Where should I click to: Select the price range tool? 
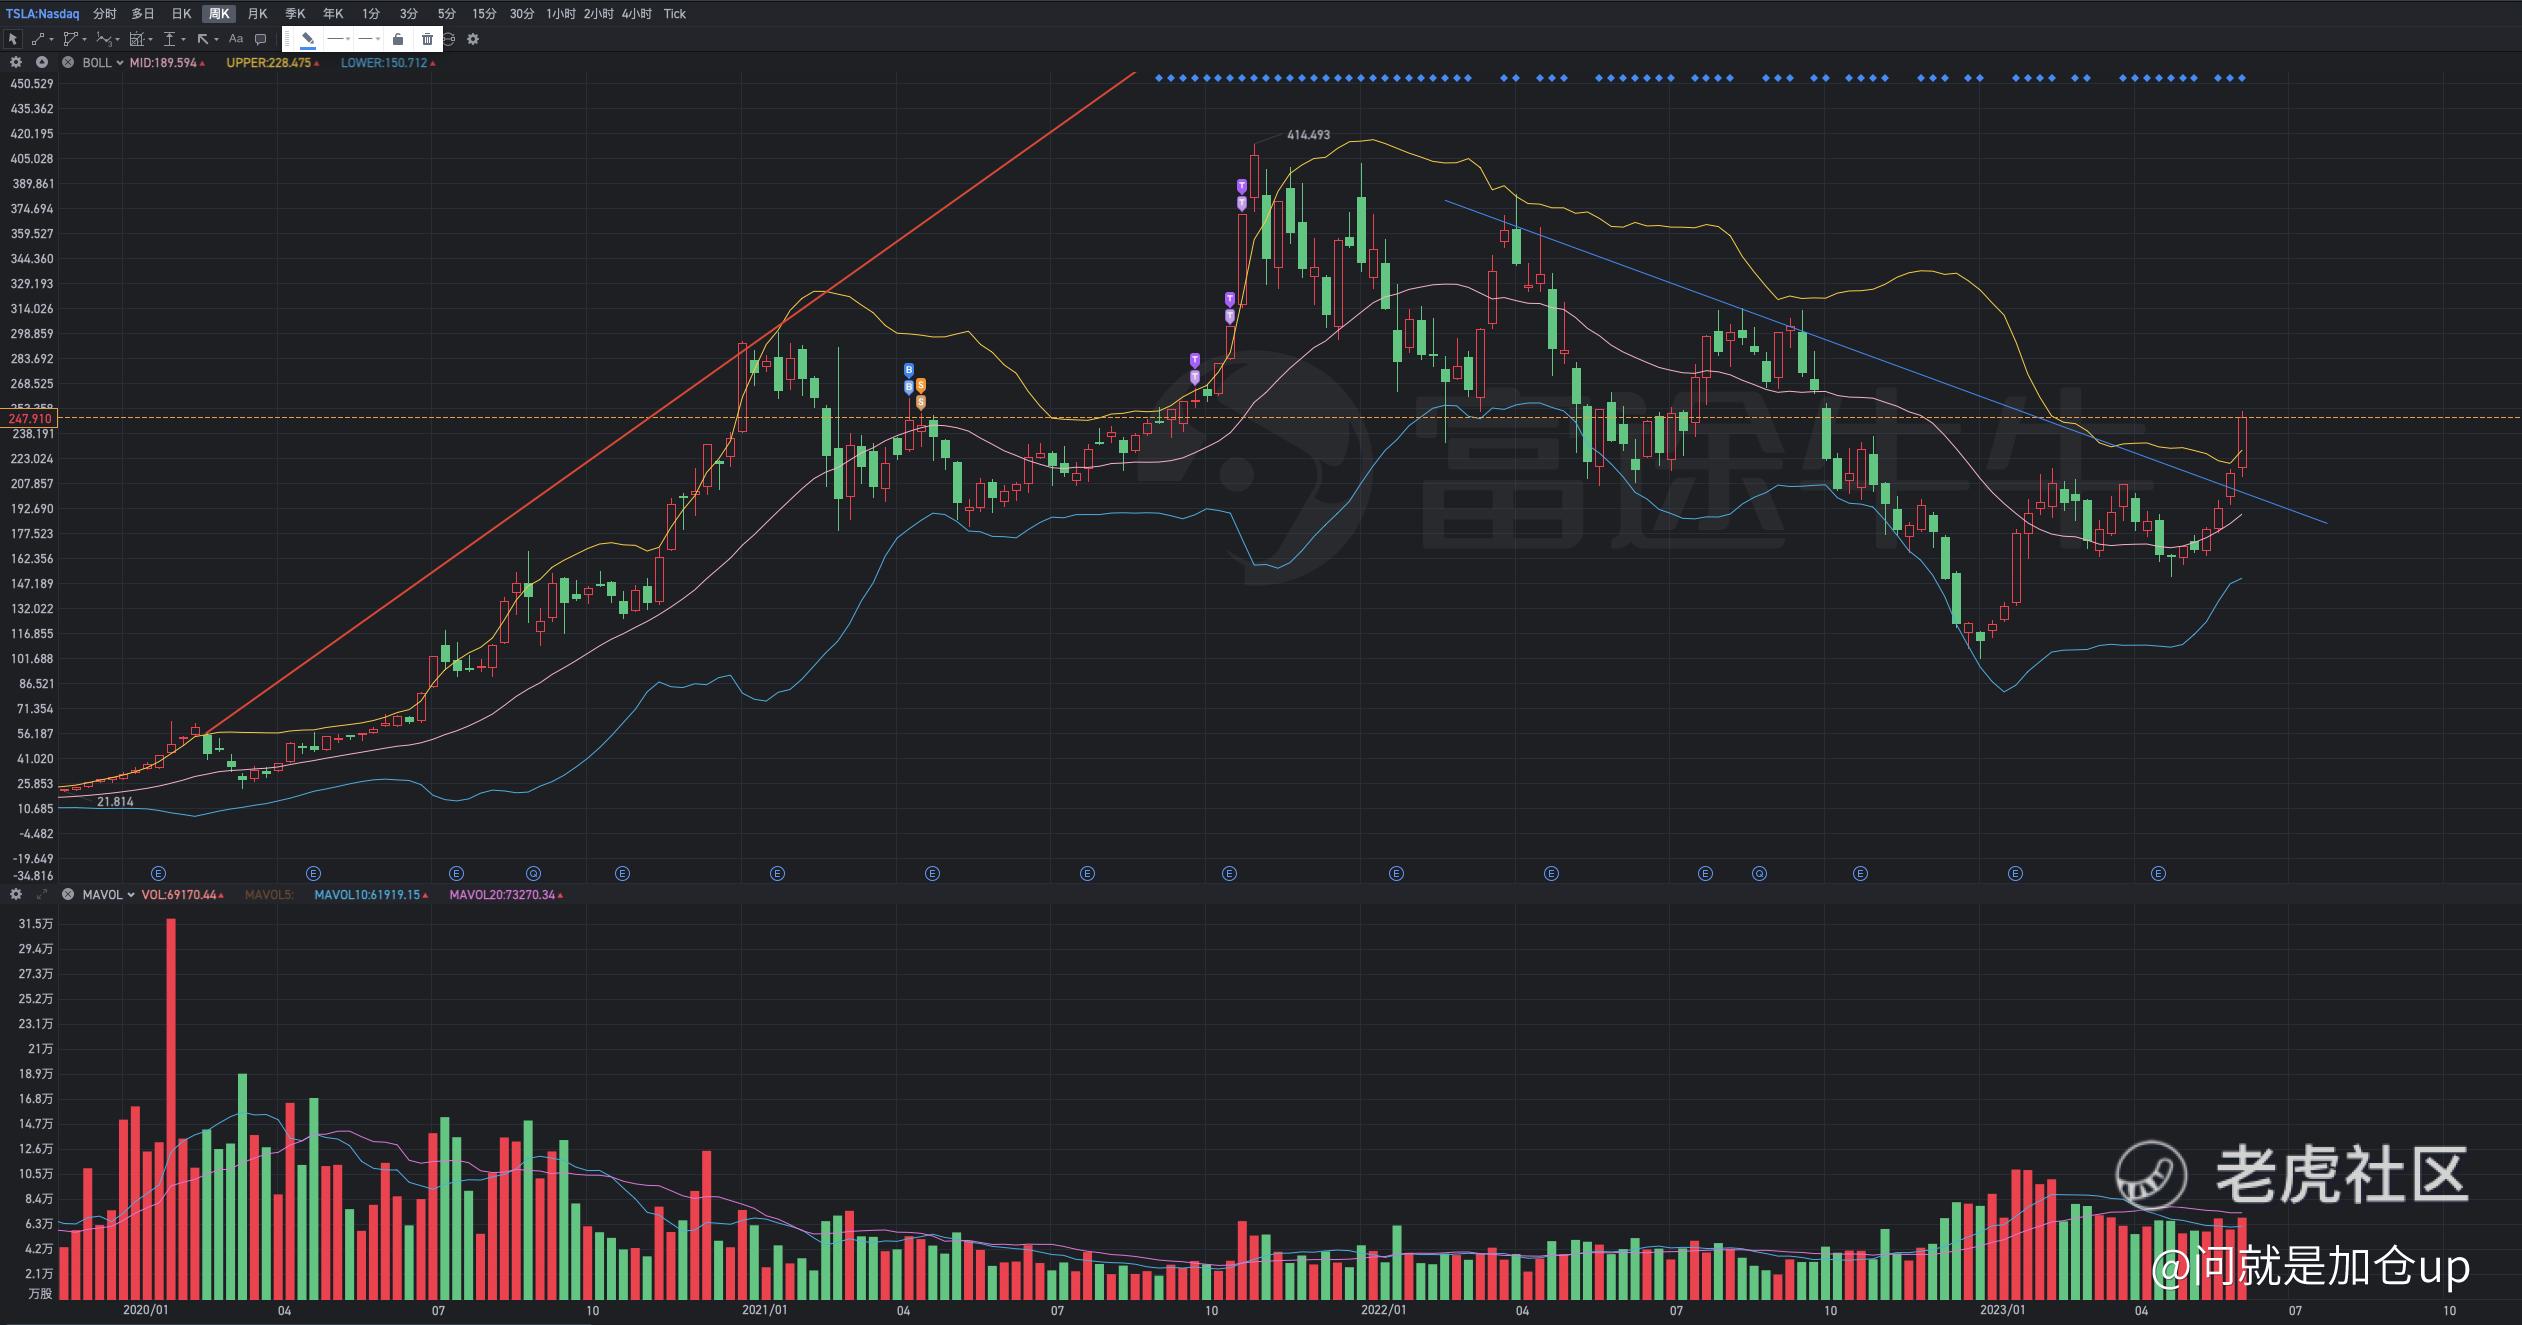tap(169, 39)
